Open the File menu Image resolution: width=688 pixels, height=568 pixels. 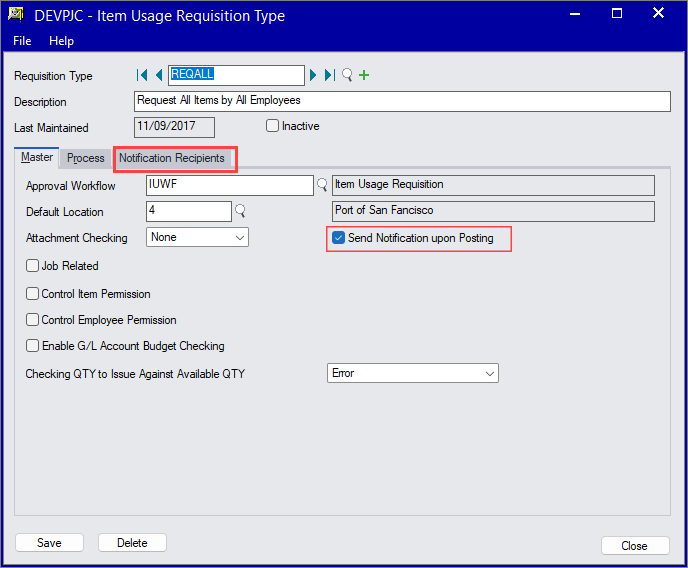point(22,41)
